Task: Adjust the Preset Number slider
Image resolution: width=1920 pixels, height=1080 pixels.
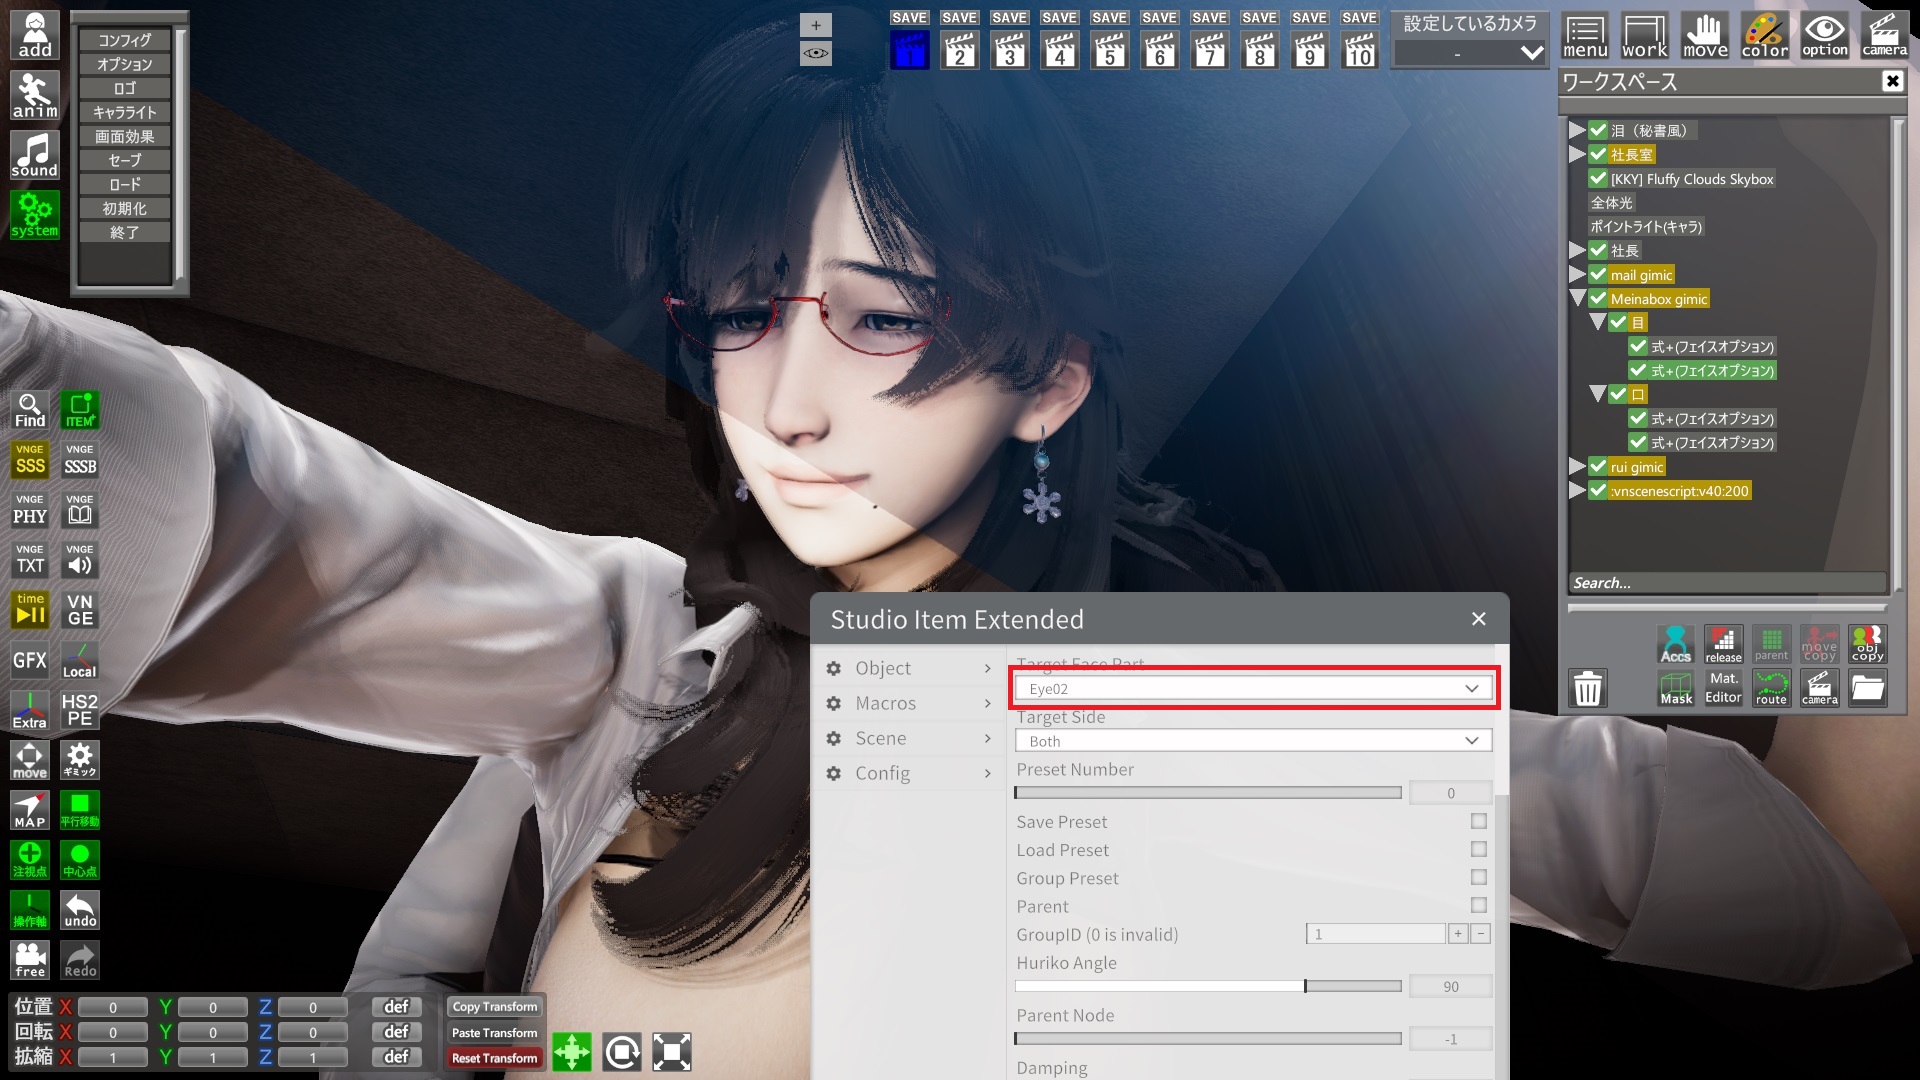Action: click(x=1208, y=792)
